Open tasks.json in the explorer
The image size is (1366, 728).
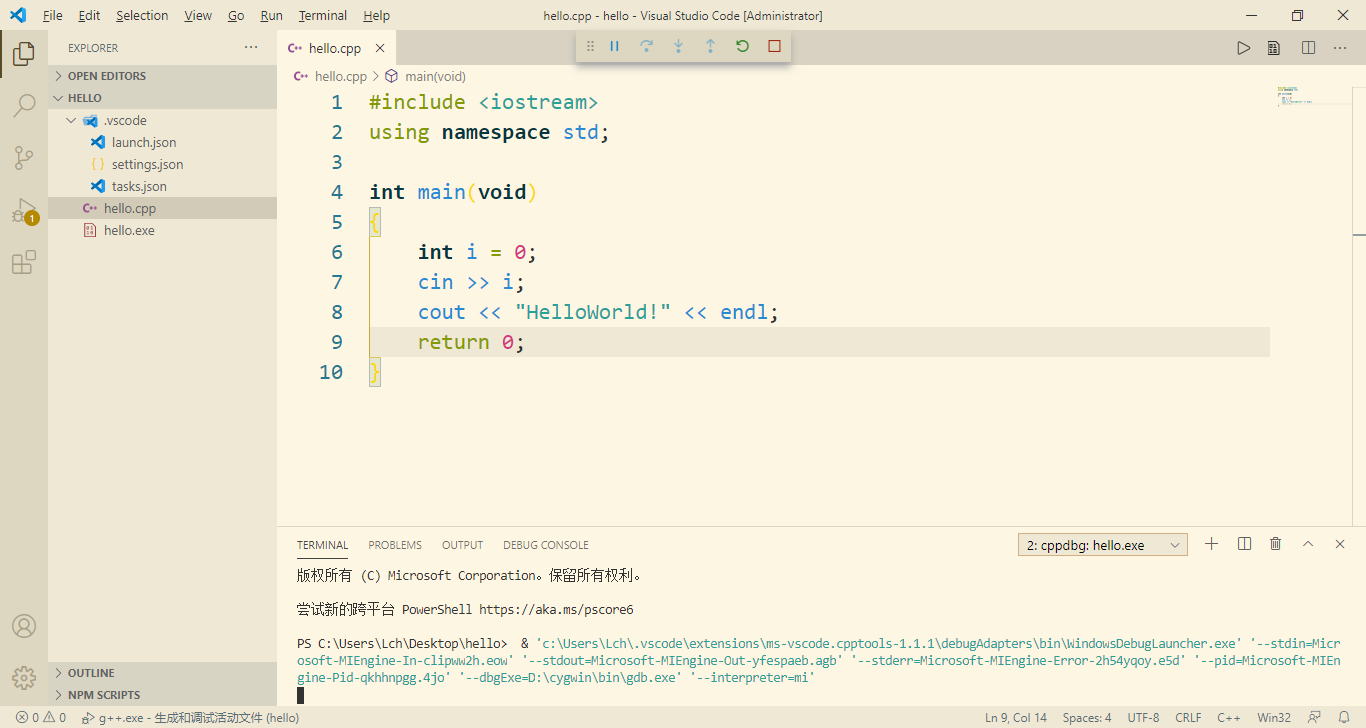click(162, 186)
